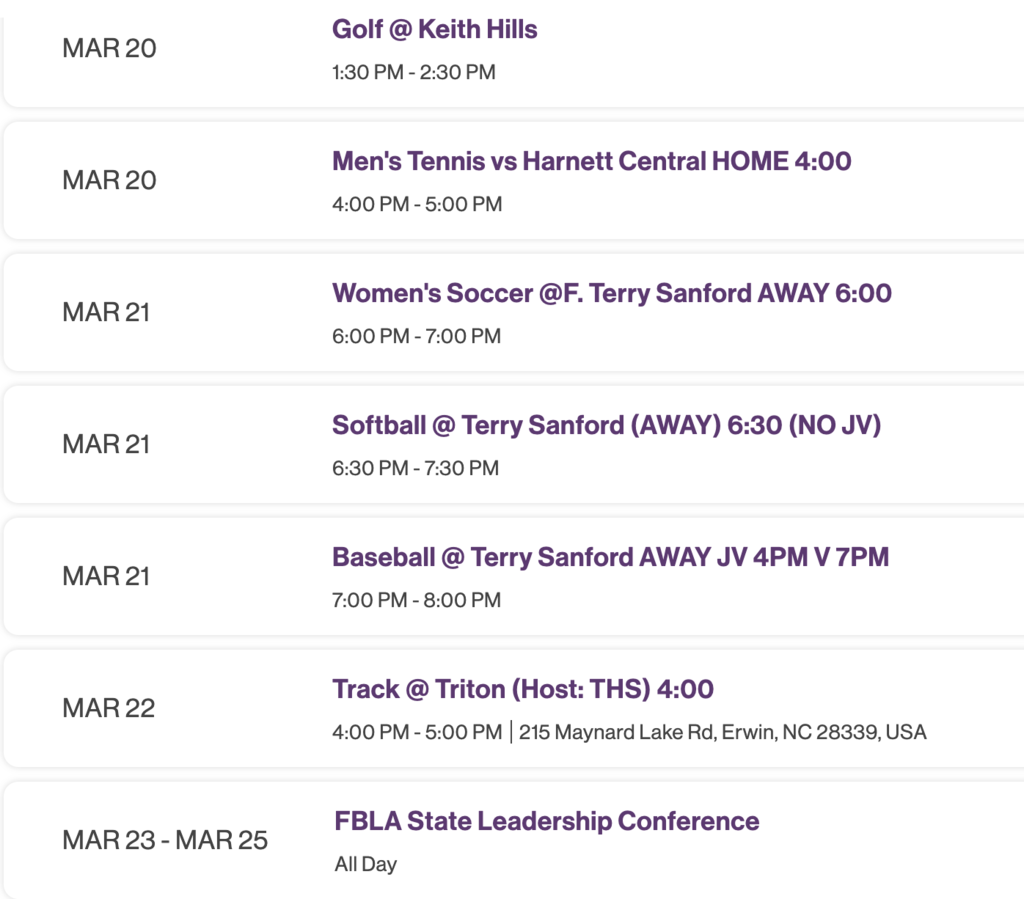Click the 215 Maynard Lake Rd address
Image resolution: width=1024 pixels, height=899 pixels.
tap(723, 732)
